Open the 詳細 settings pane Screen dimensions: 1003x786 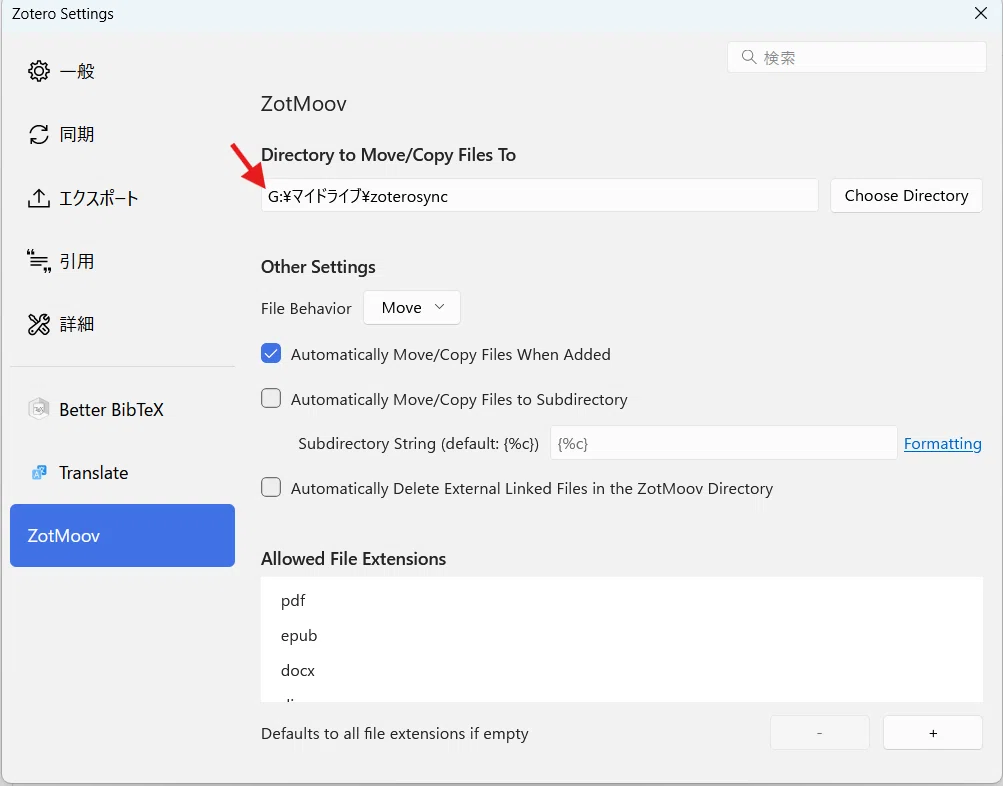coord(122,324)
